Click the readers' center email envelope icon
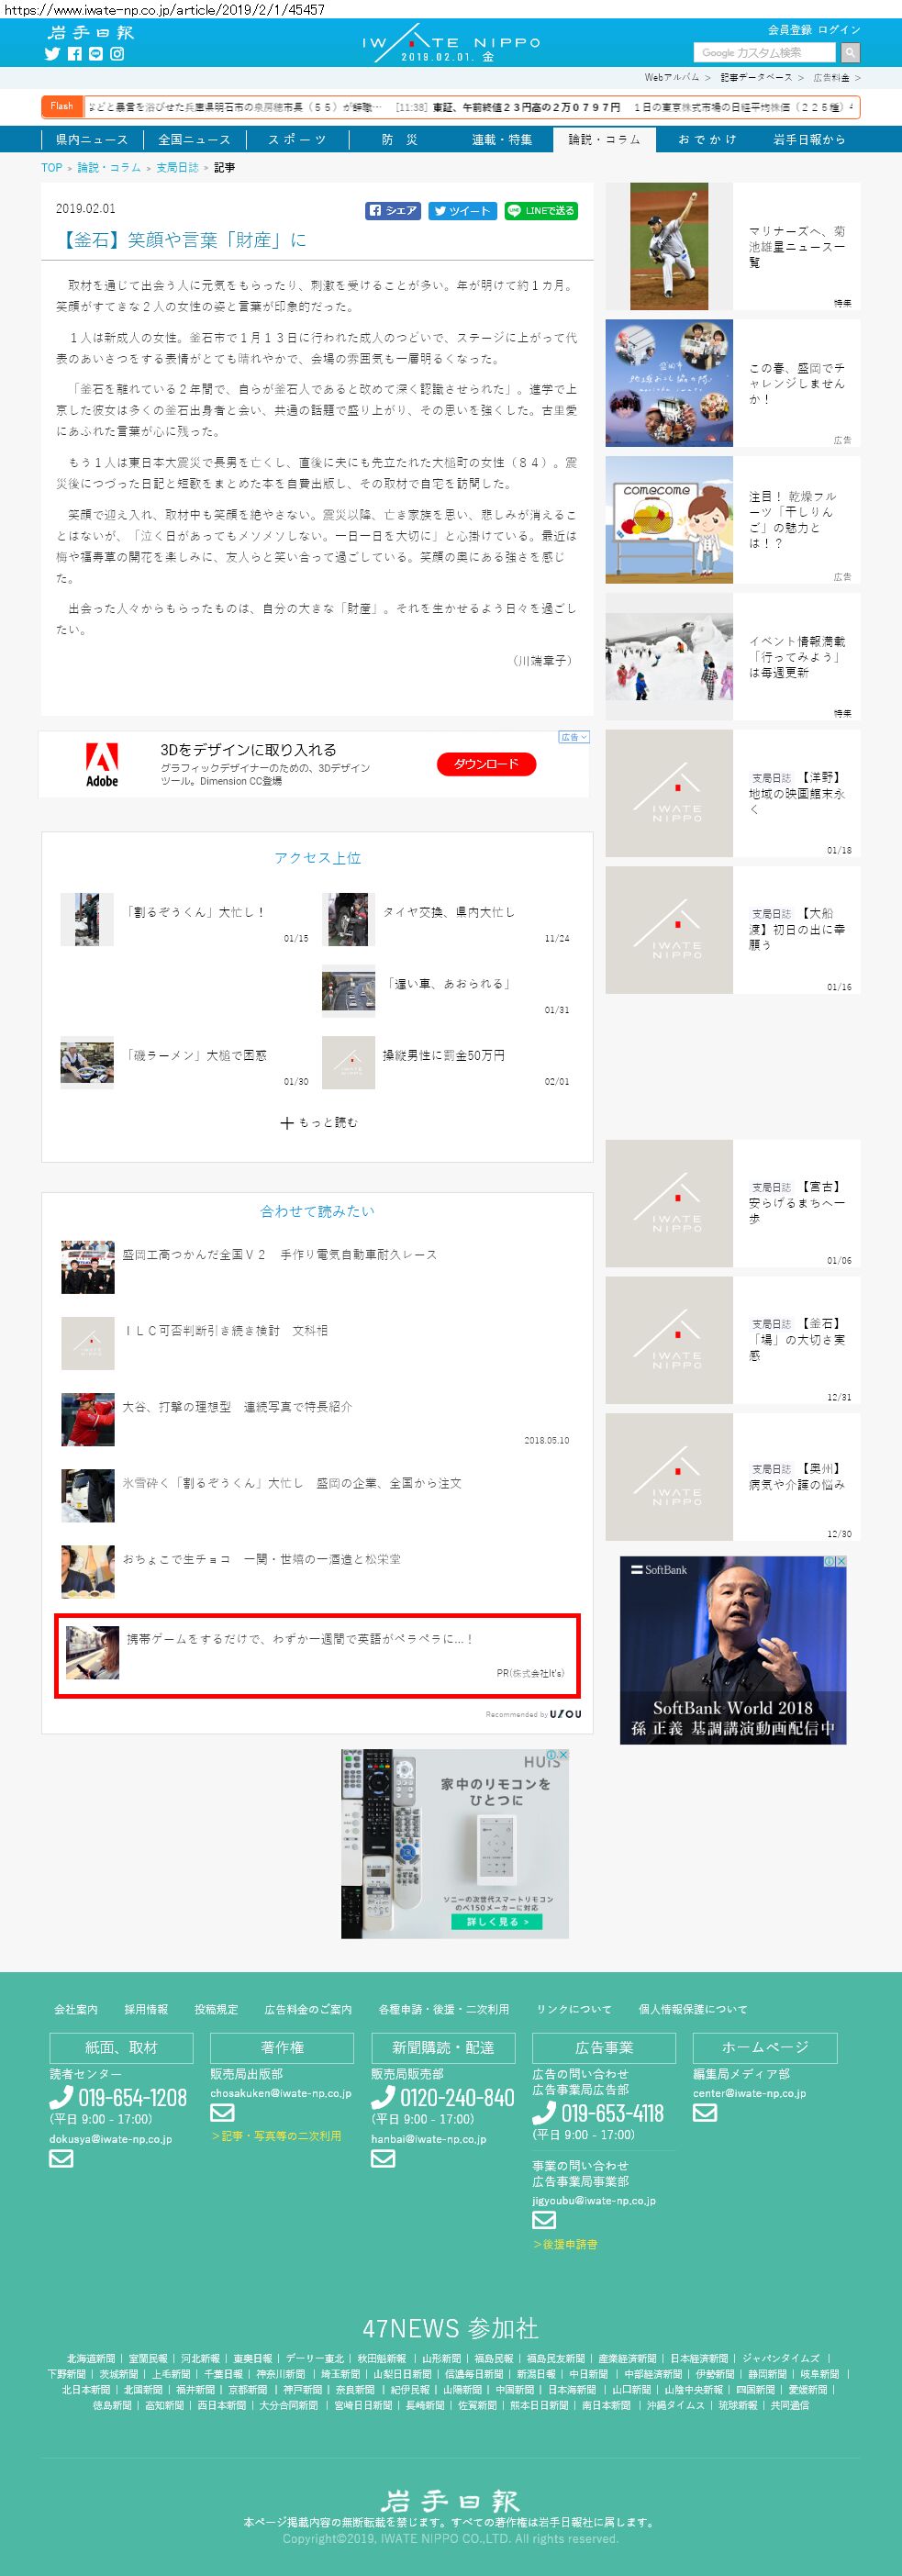This screenshot has height=2576, width=902. coord(61,2158)
